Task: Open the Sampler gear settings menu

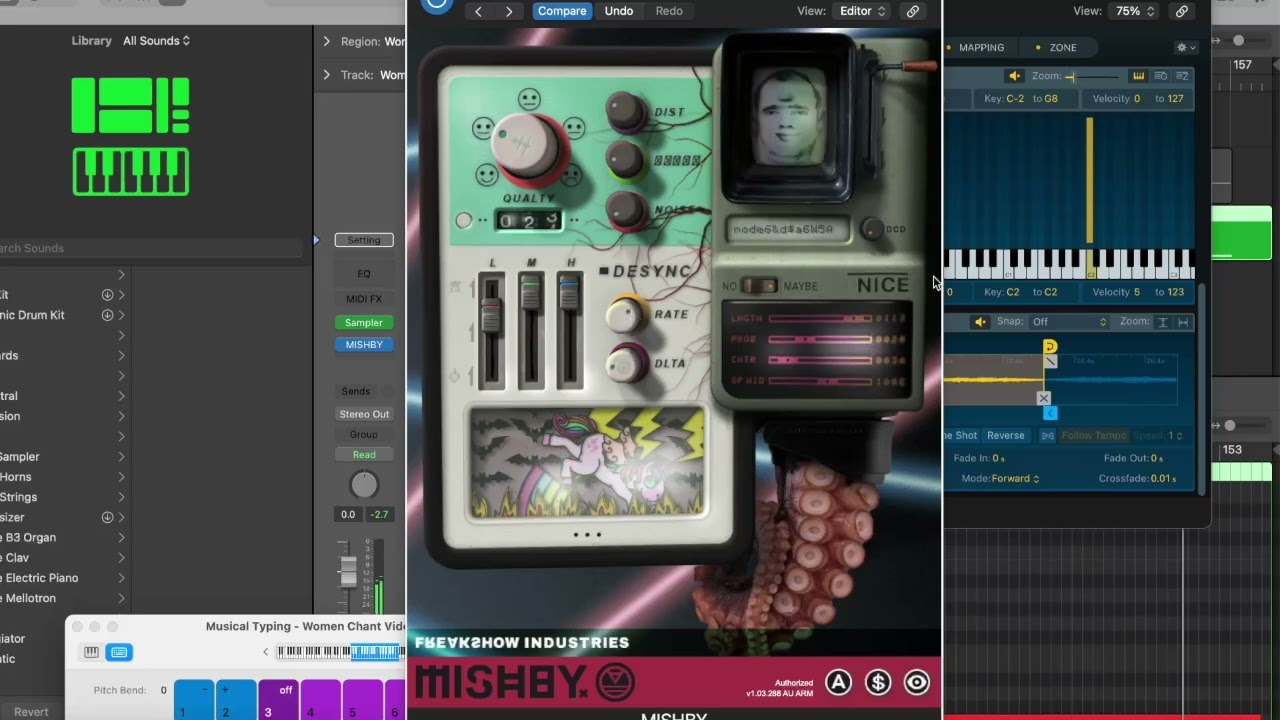Action: [x=1185, y=47]
